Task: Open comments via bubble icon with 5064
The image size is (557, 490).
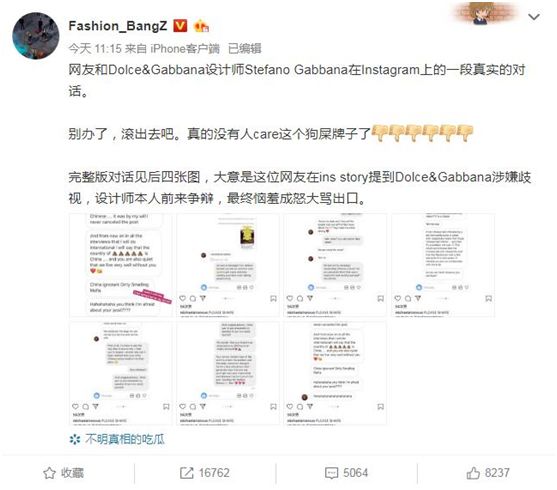Action: click(x=346, y=473)
